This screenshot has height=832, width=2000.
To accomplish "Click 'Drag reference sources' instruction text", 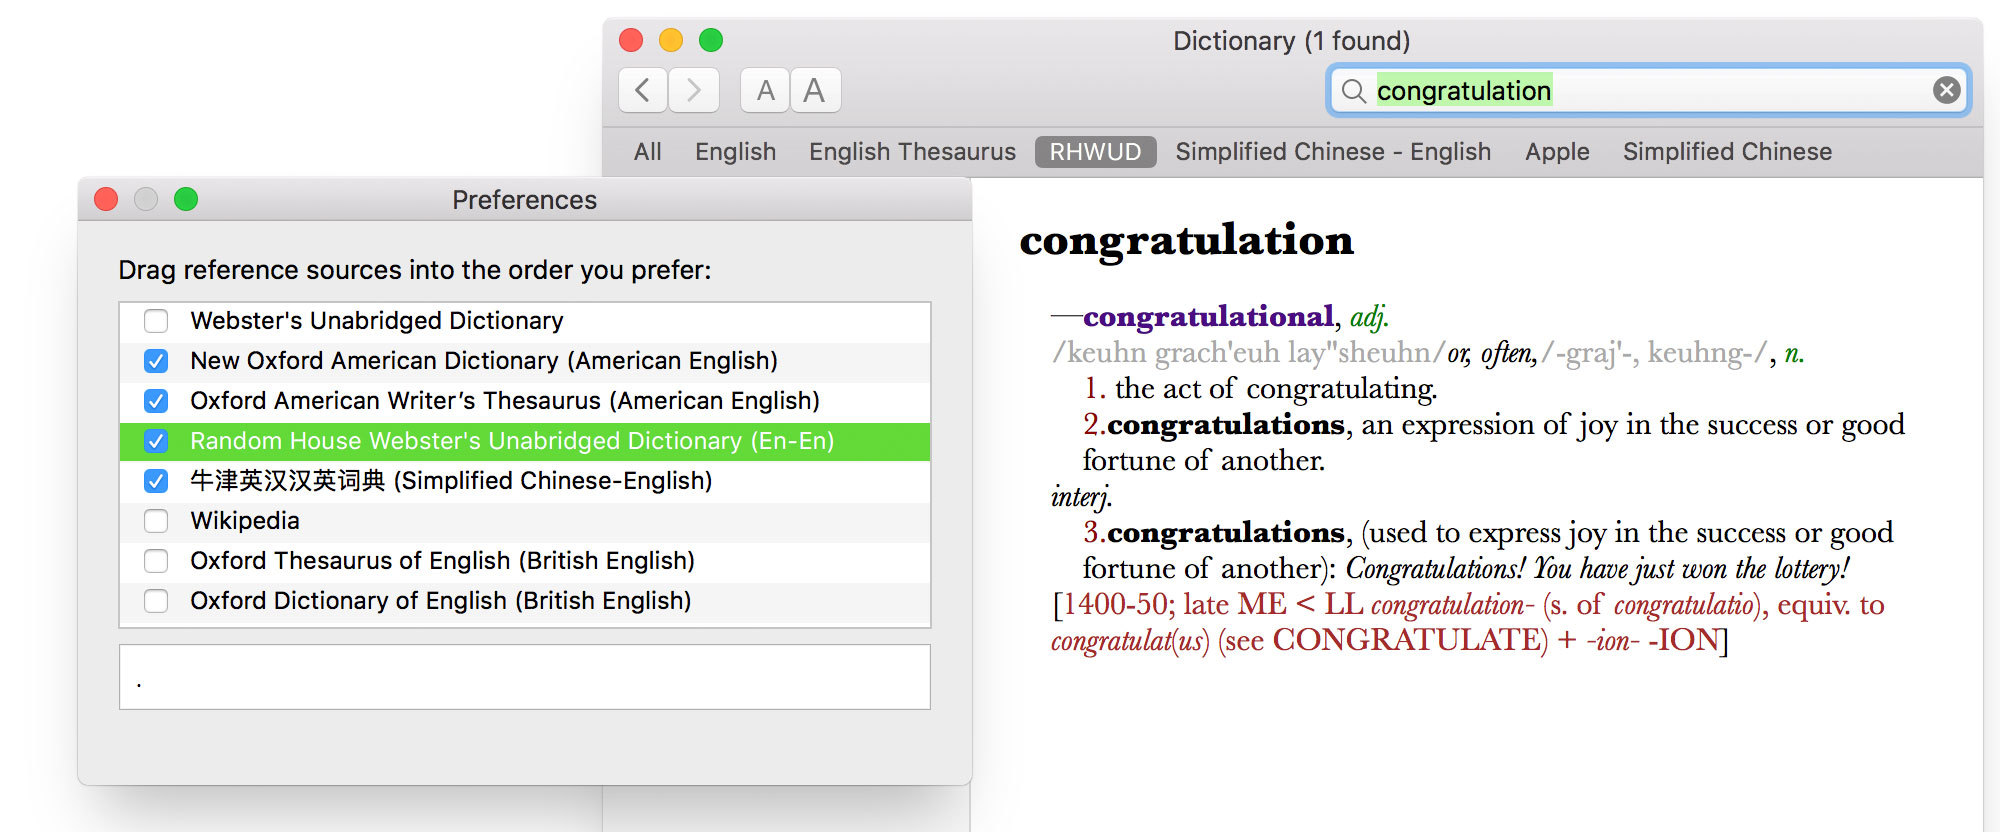I will pos(415,270).
